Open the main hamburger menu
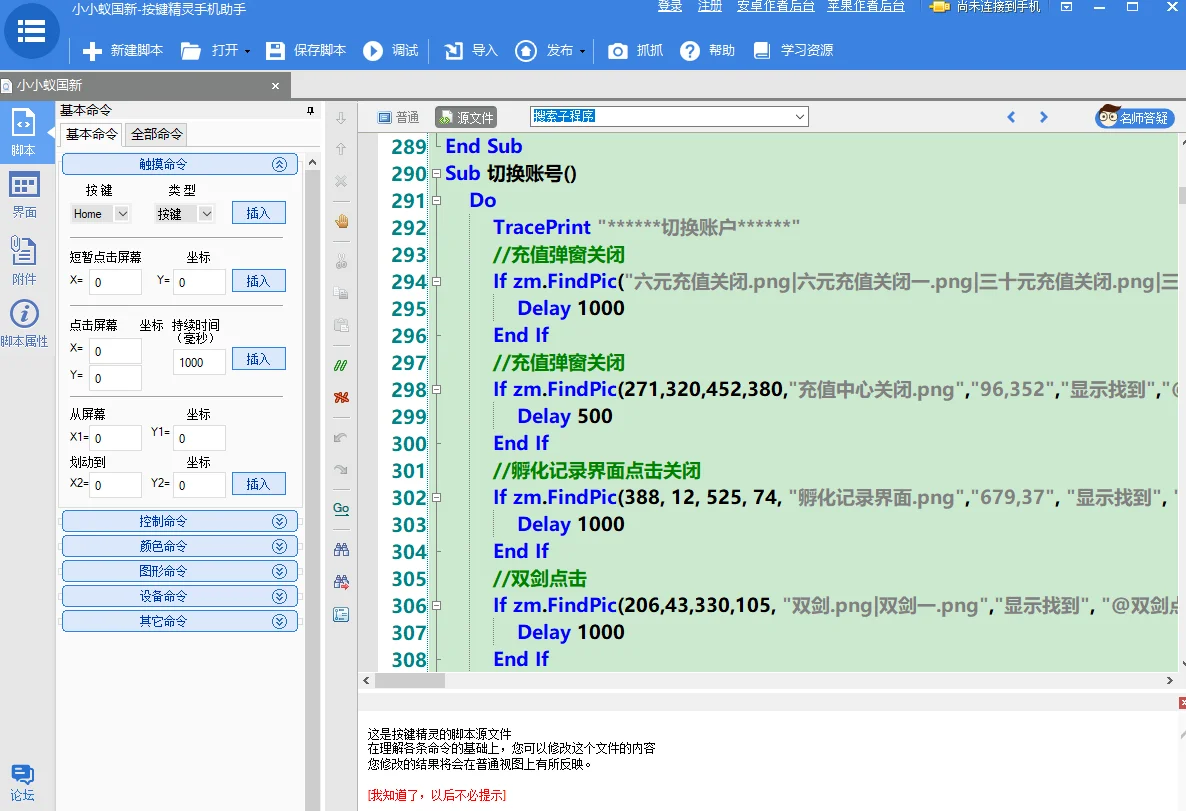 click(31, 31)
